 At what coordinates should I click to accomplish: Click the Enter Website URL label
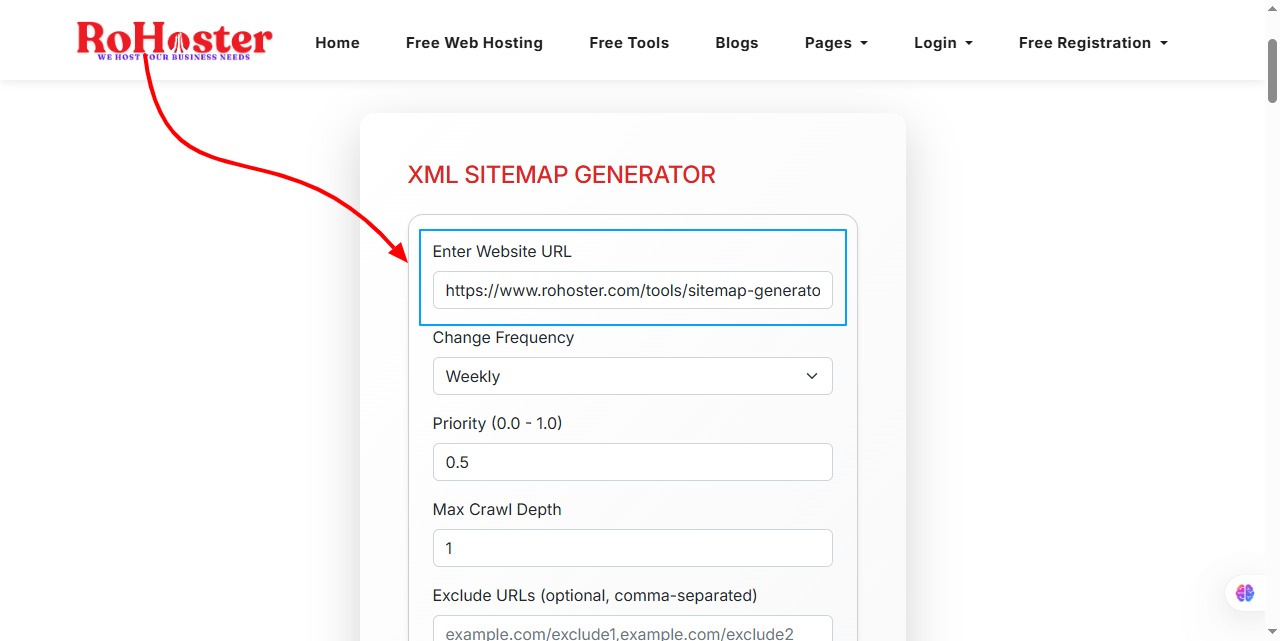coord(502,252)
